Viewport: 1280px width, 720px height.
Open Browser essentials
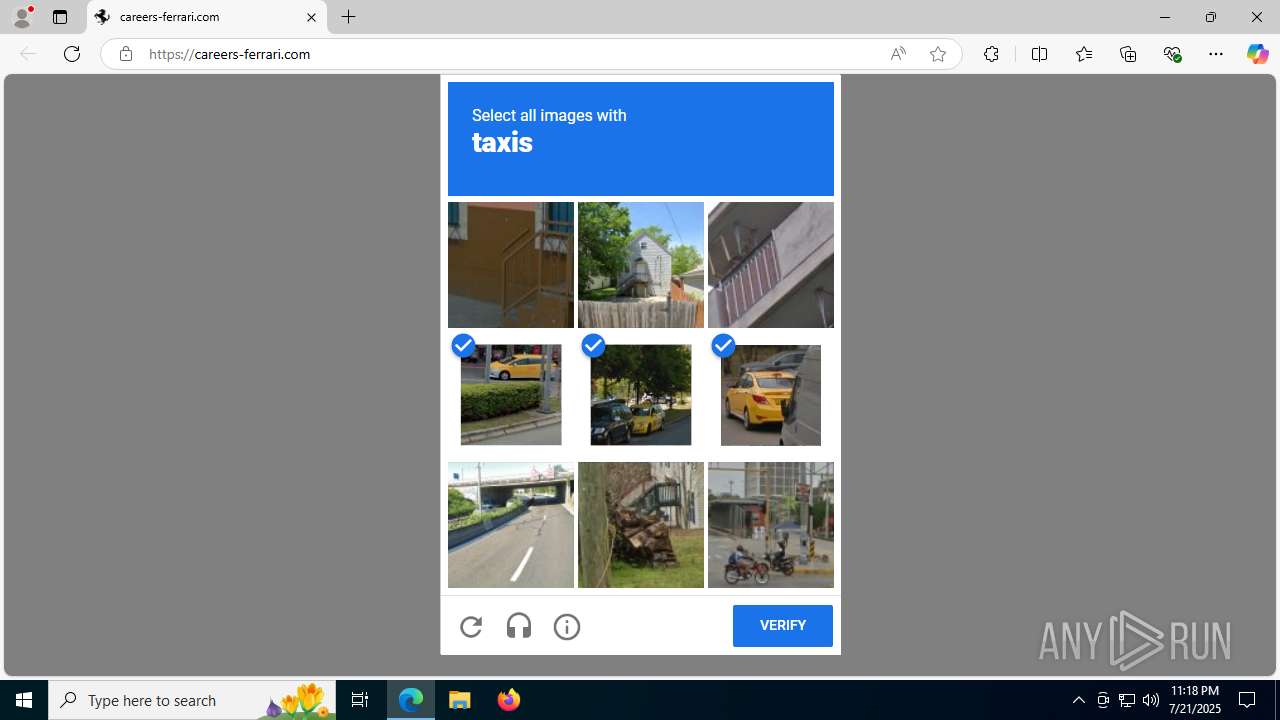(x=1172, y=54)
